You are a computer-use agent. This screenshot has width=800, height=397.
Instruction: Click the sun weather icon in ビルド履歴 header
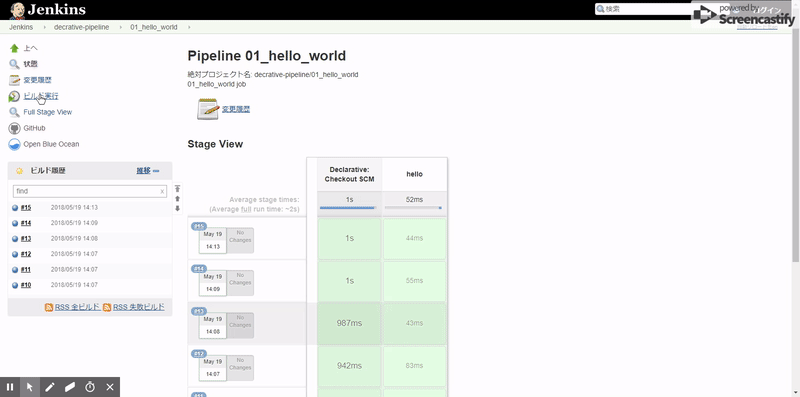click(x=19, y=171)
